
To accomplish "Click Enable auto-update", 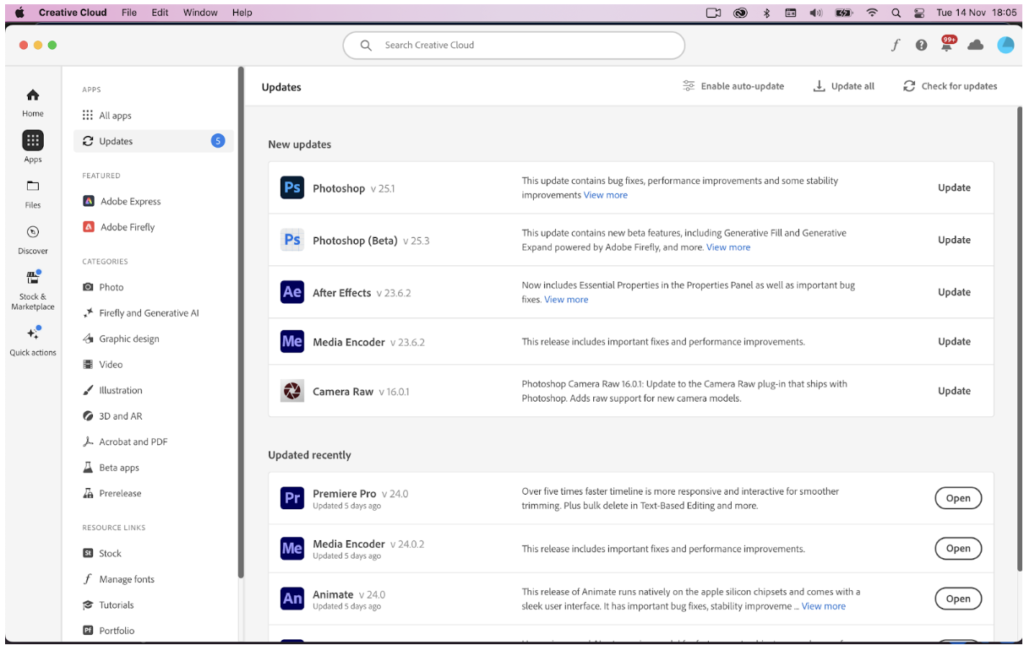I will tap(733, 86).
